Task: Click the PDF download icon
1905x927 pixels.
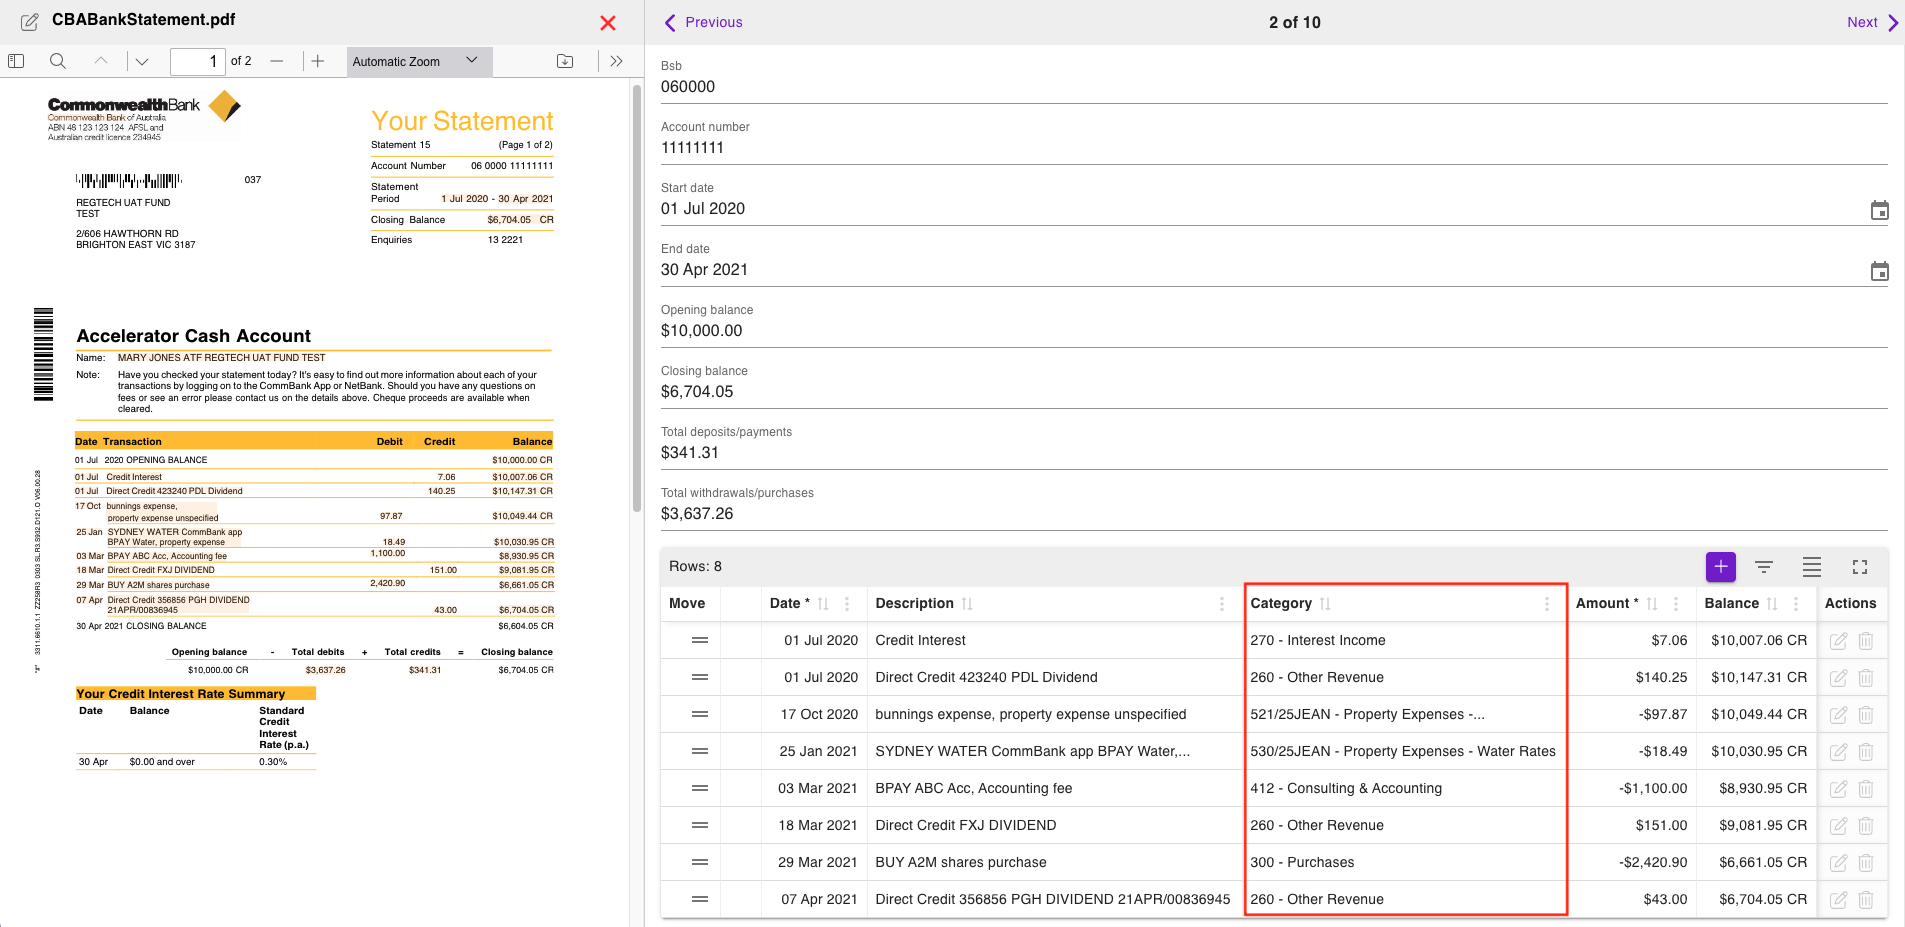Action: (565, 61)
